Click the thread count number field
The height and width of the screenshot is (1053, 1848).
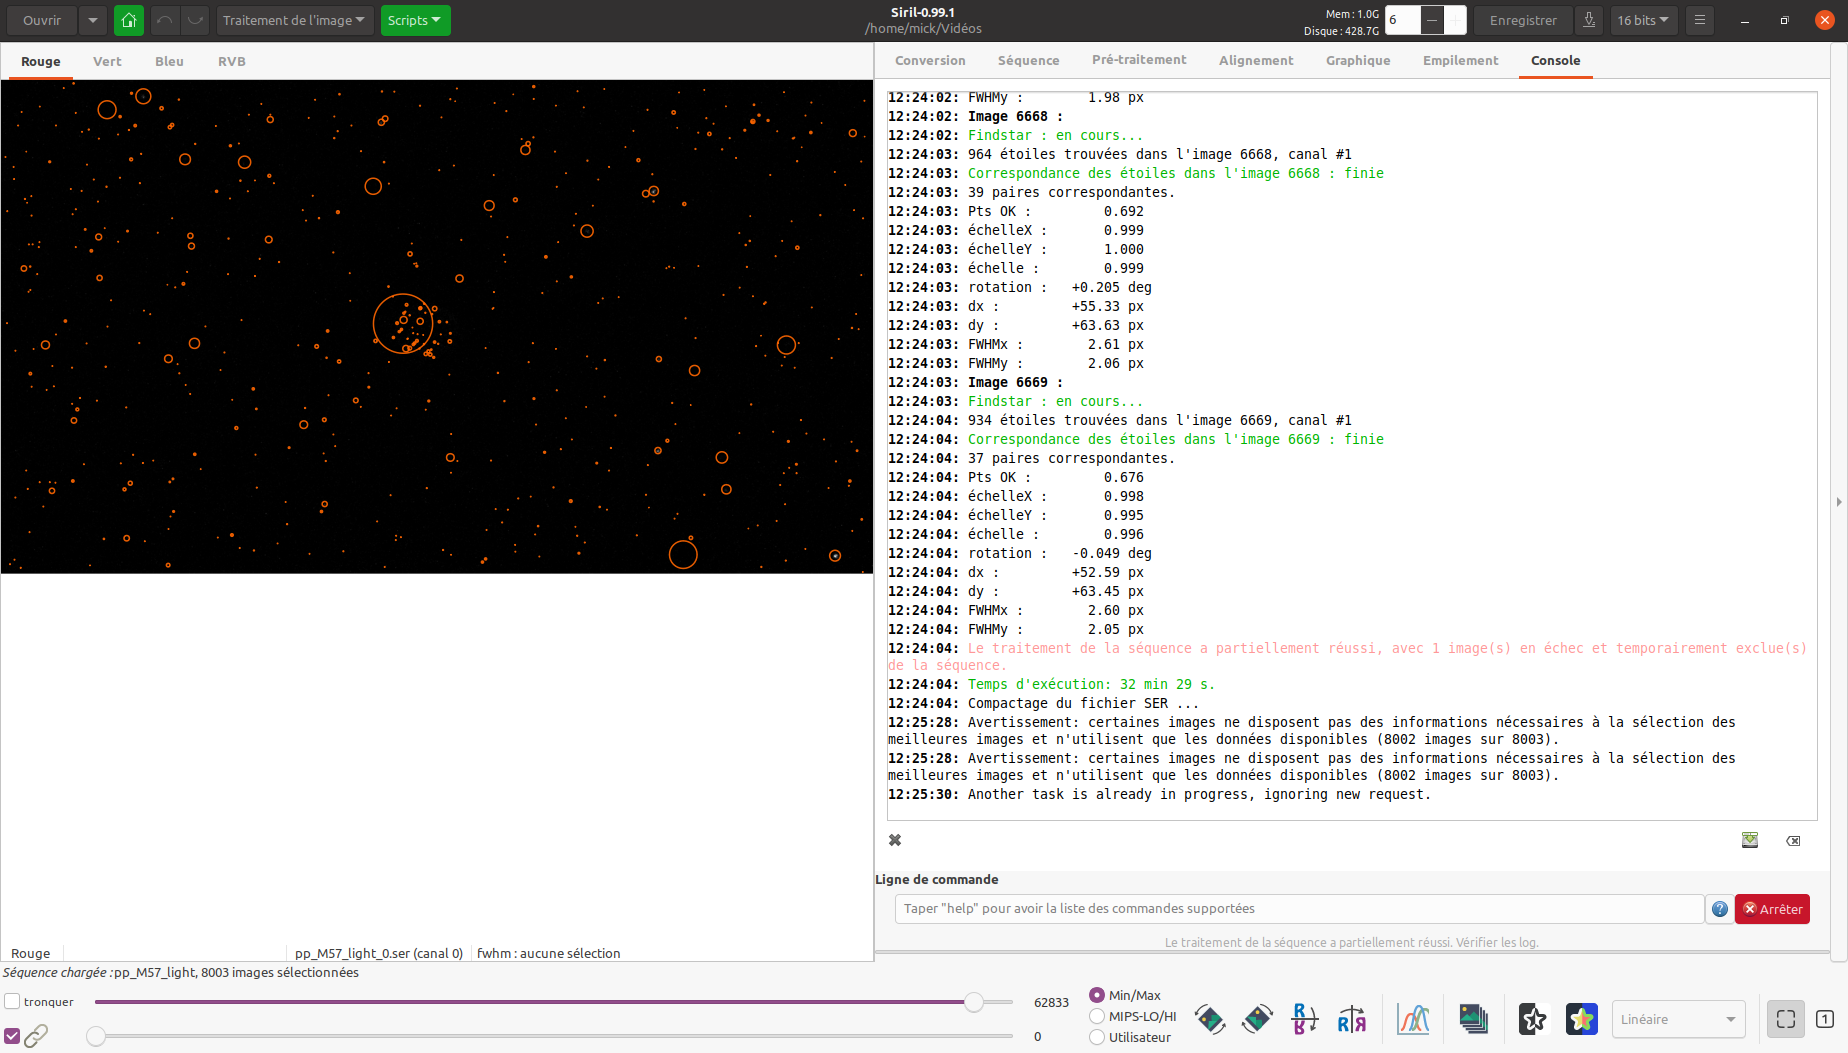click(1403, 20)
